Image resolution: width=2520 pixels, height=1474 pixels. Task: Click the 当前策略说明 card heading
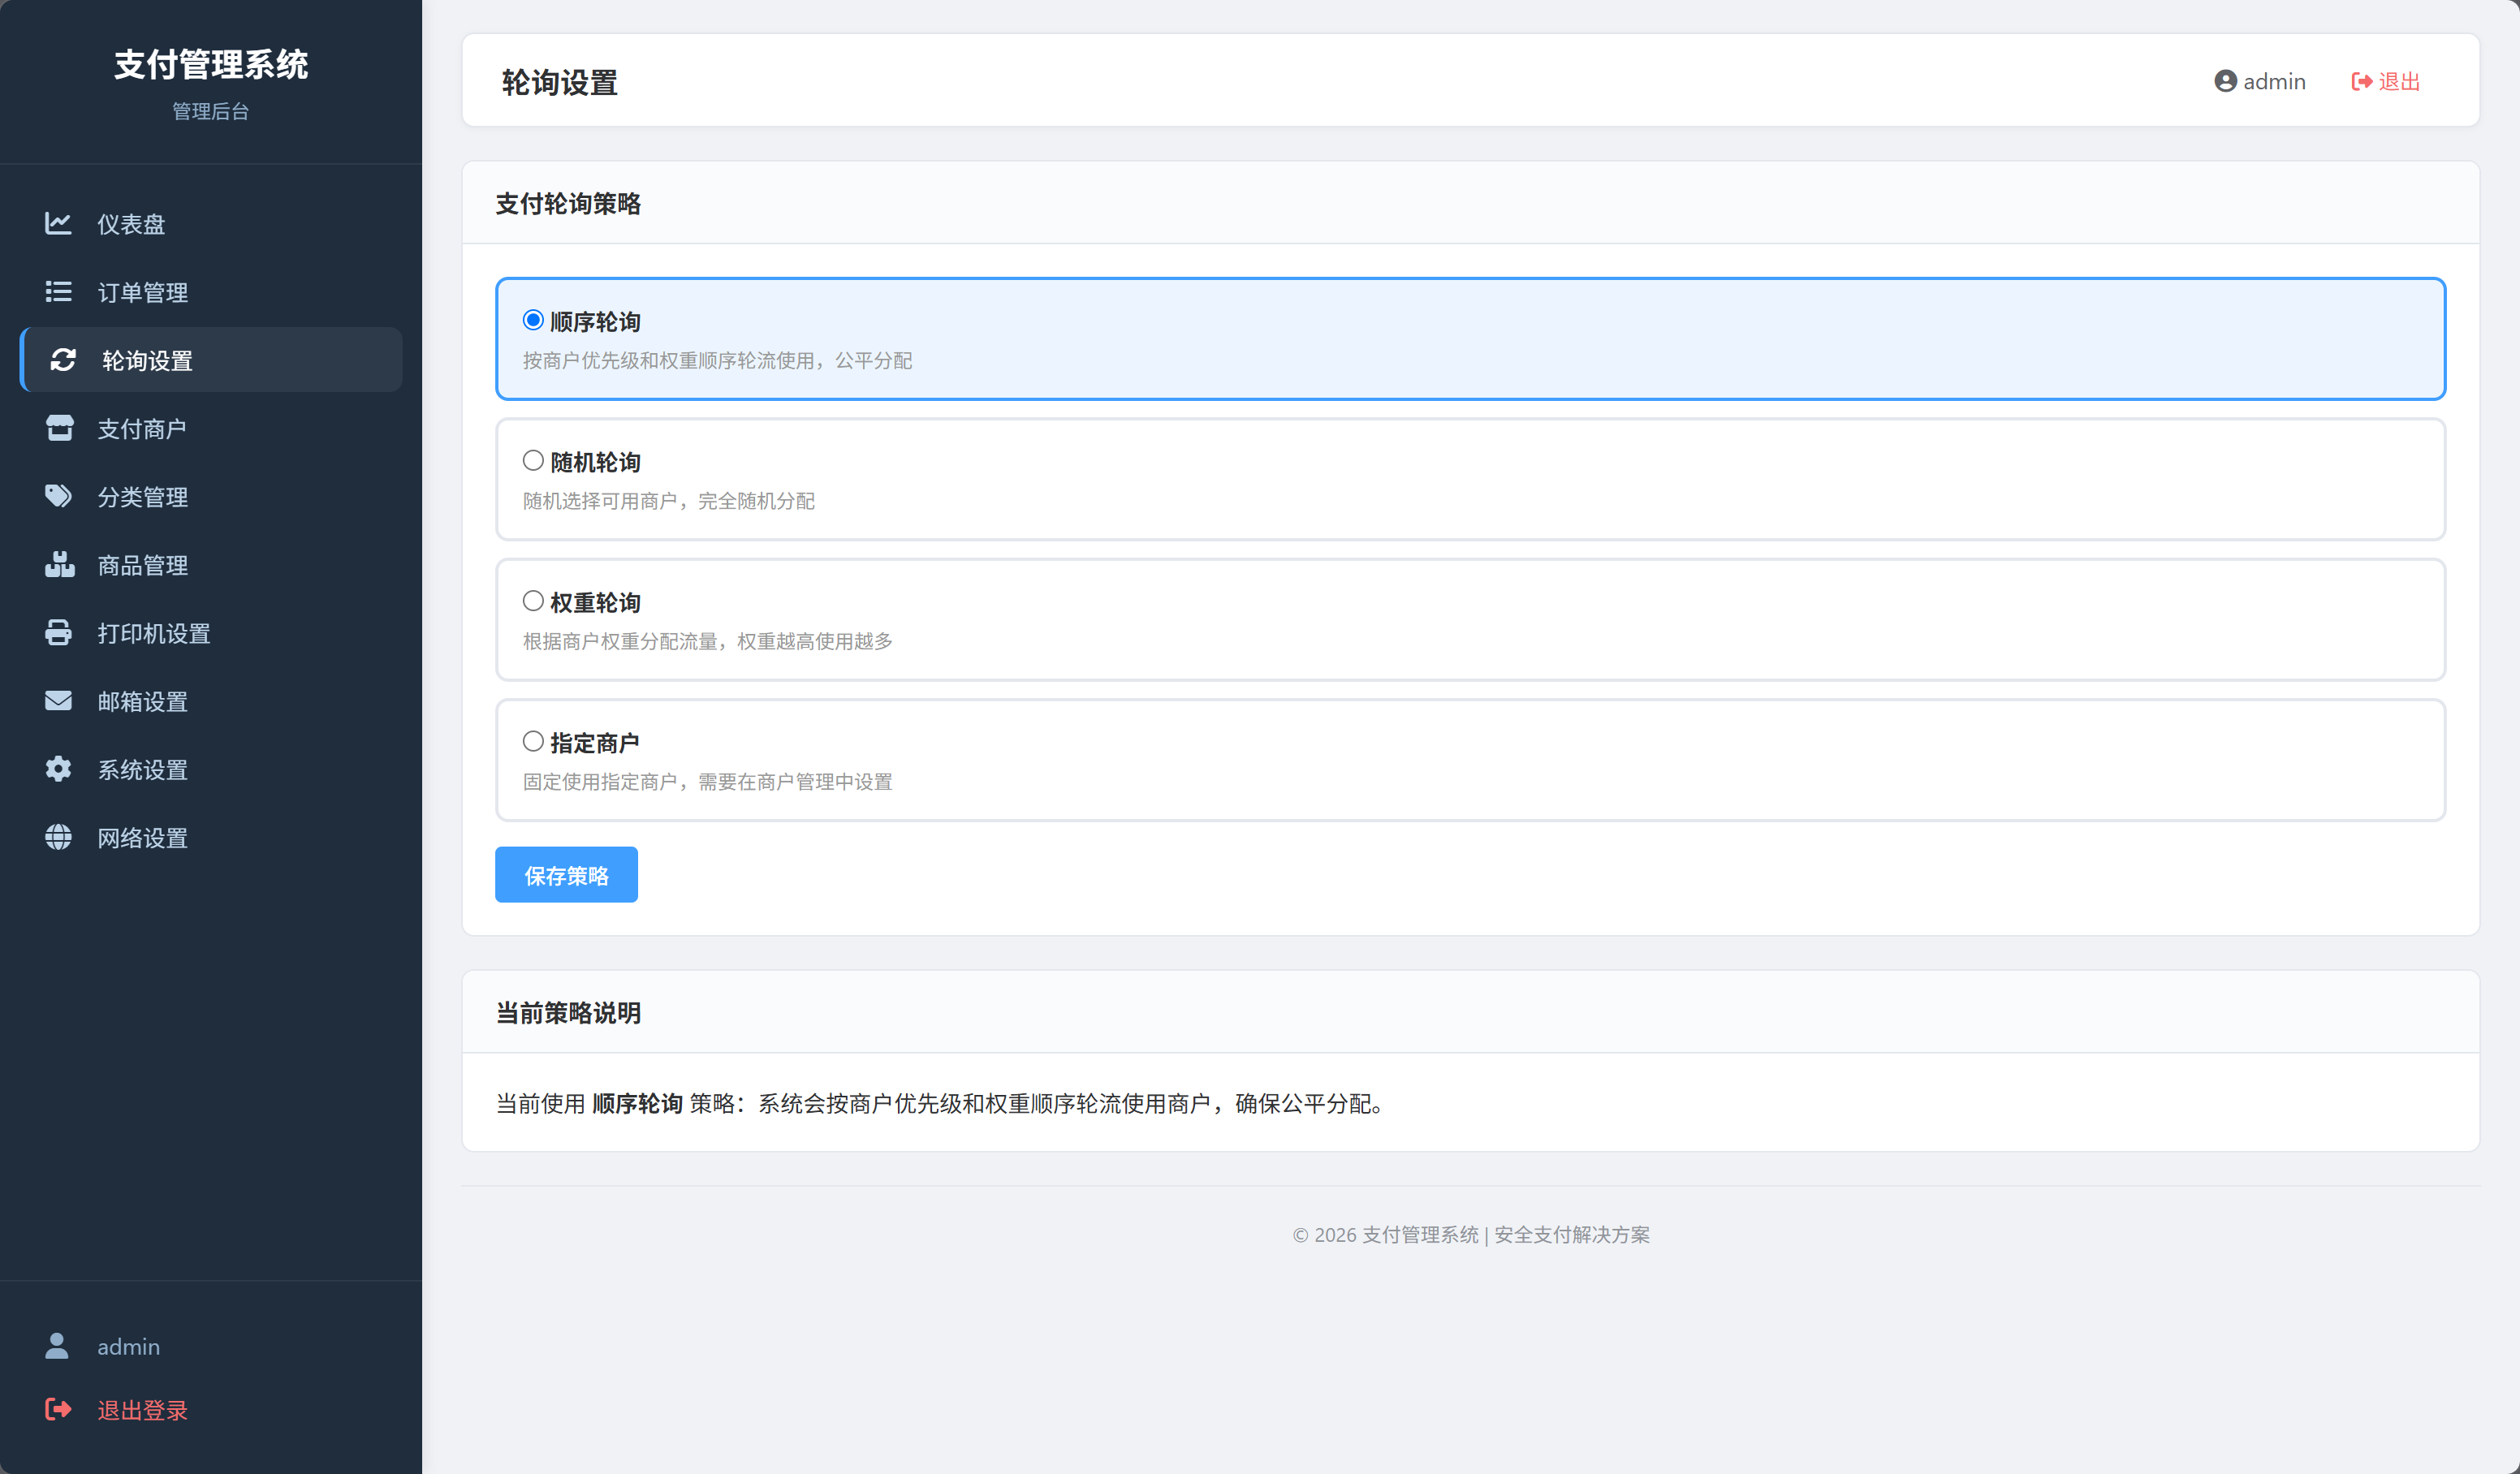pos(568,1012)
